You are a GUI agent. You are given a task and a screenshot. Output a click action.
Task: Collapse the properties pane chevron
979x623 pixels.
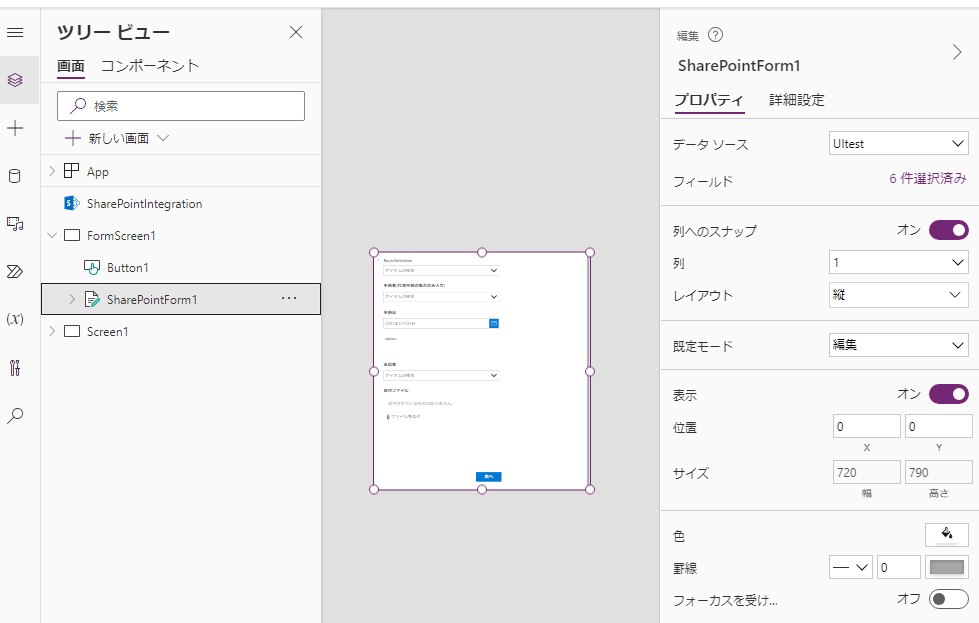click(957, 52)
